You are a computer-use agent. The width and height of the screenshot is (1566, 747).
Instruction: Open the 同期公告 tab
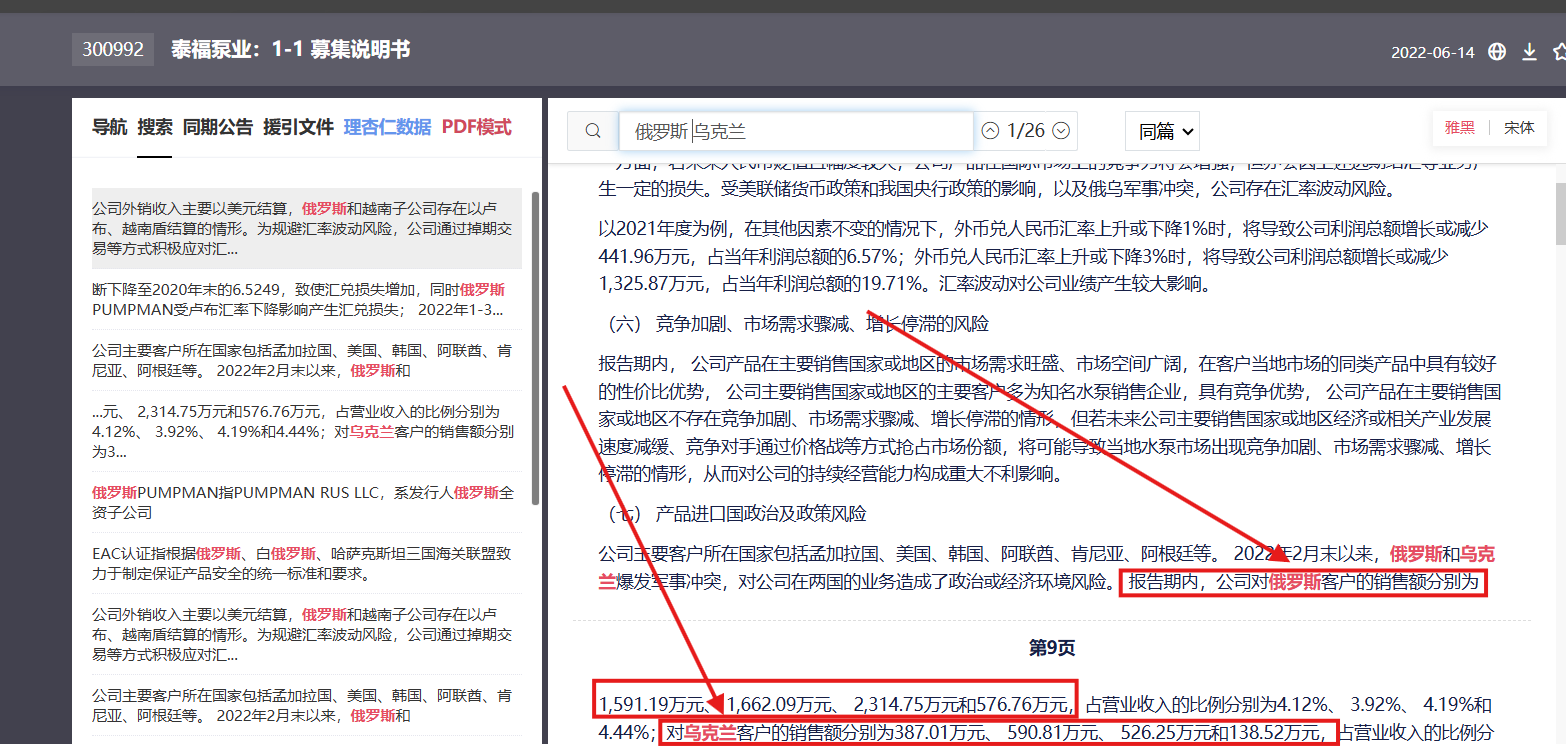point(218,127)
